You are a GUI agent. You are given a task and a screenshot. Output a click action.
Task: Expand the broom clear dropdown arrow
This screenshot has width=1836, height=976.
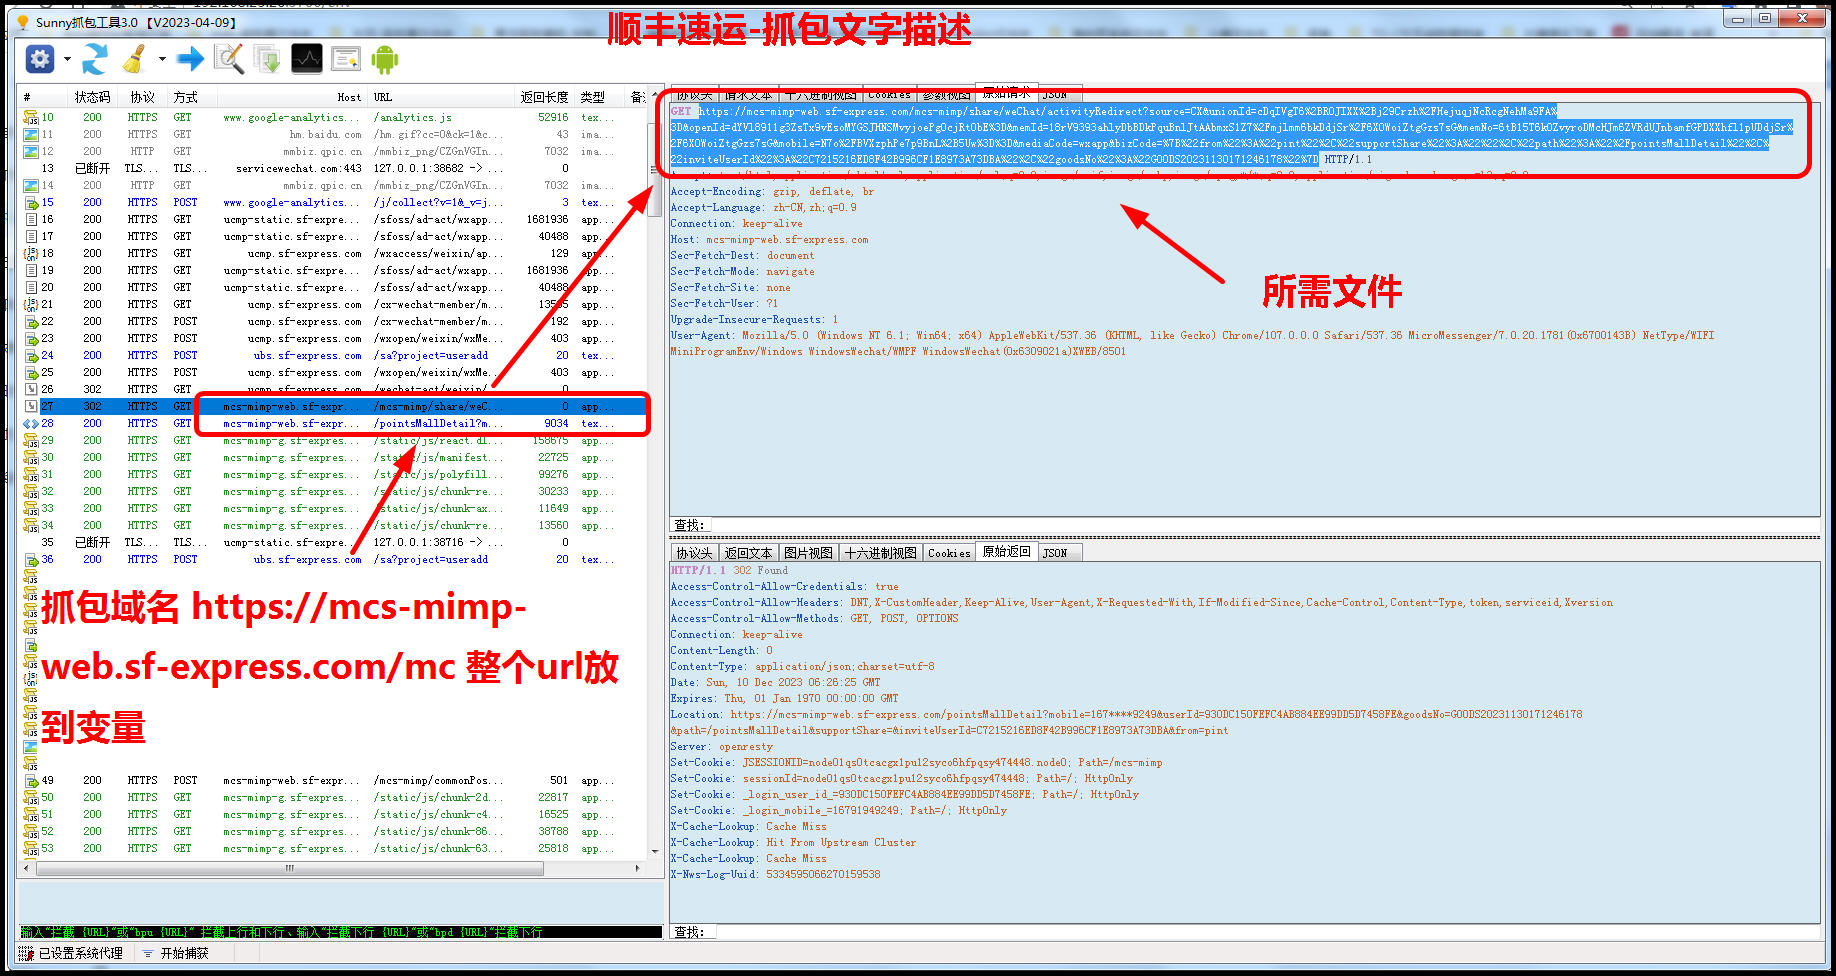162,59
